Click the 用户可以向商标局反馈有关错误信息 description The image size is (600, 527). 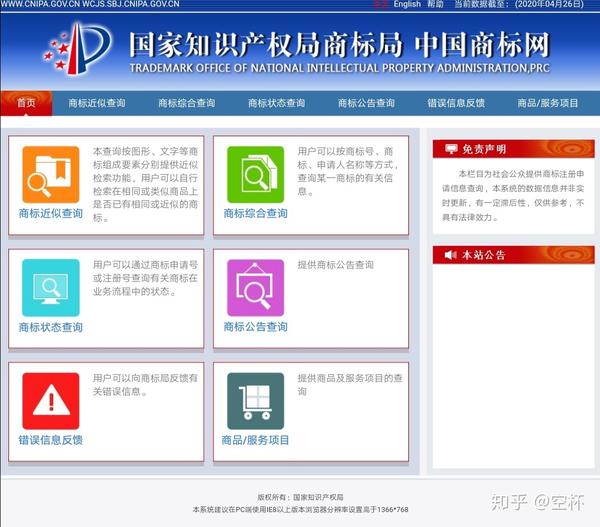point(145,385)
